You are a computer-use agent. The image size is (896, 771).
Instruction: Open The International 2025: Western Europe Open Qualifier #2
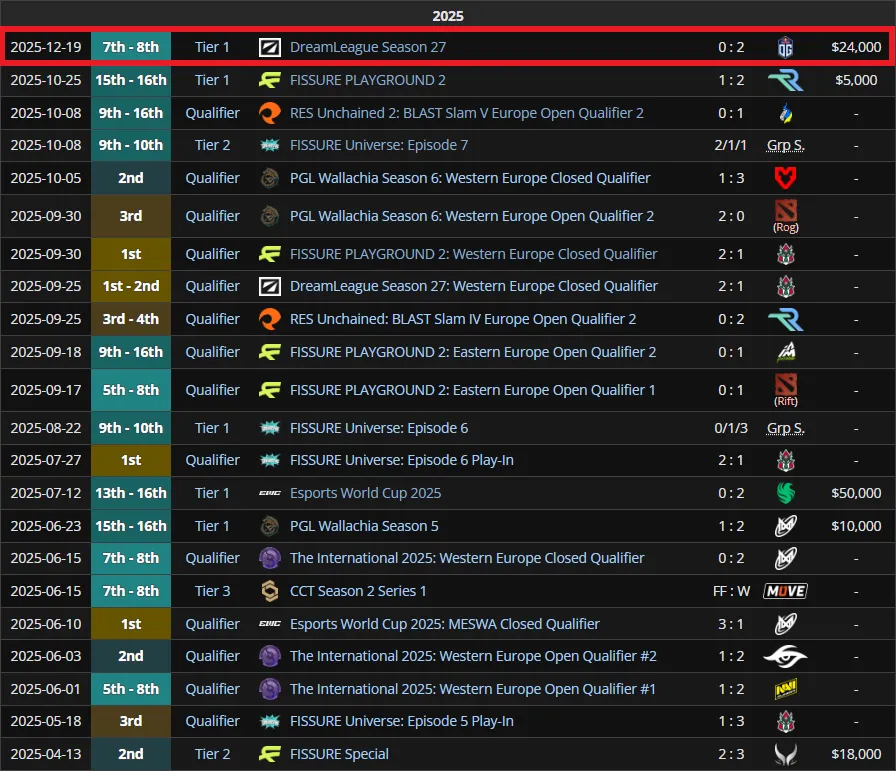click(x=473, y=656)
